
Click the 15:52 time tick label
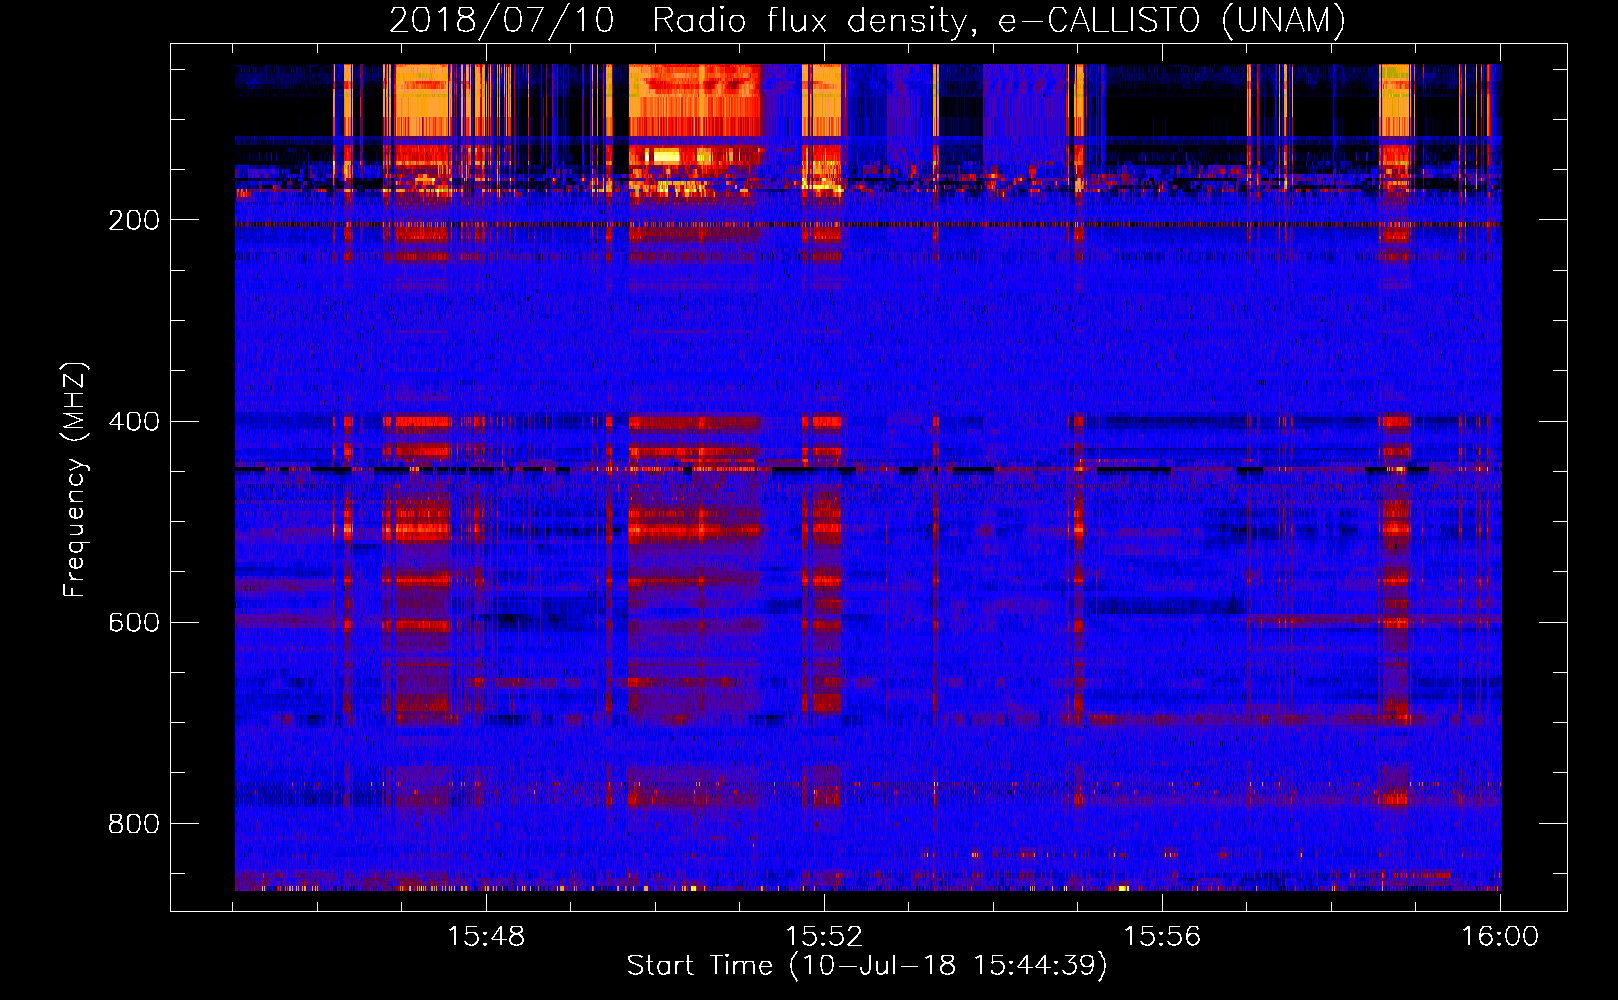point(824,937)
